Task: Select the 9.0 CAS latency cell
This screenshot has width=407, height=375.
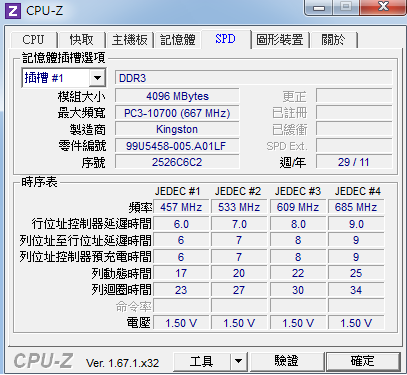Action: 356,224
